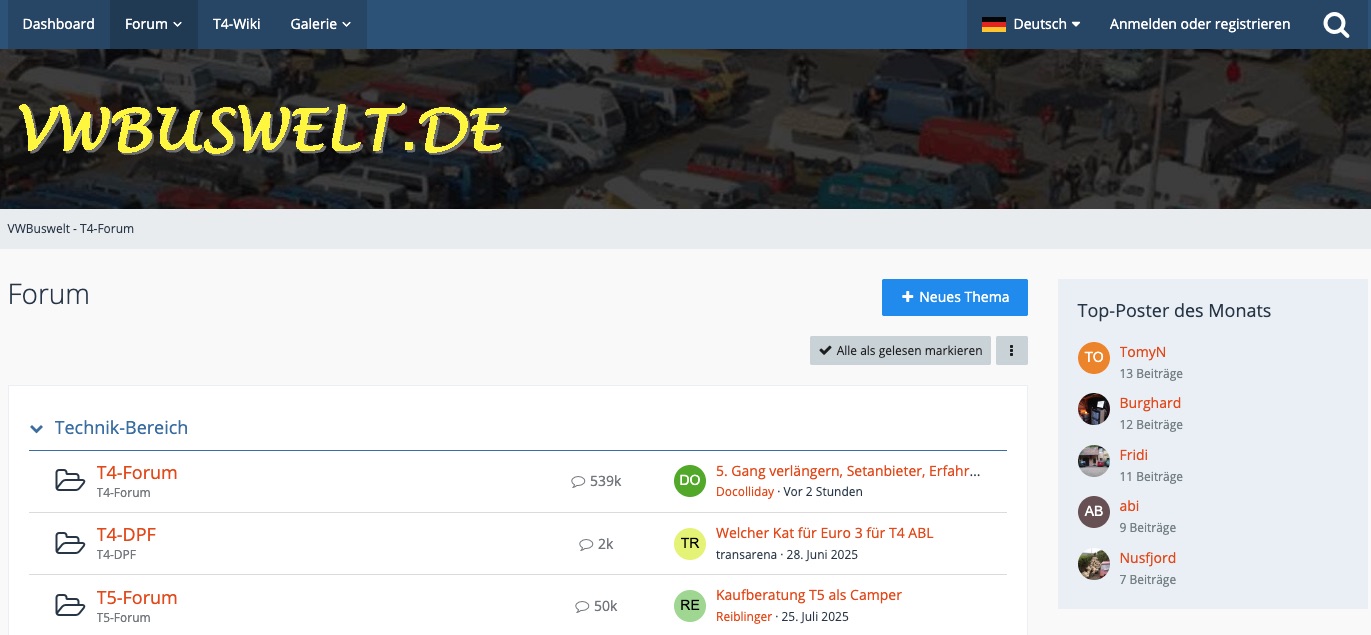
Task: Click the 11 Beiträge count
Action: pyautogui.click(x=1151, y=477)
